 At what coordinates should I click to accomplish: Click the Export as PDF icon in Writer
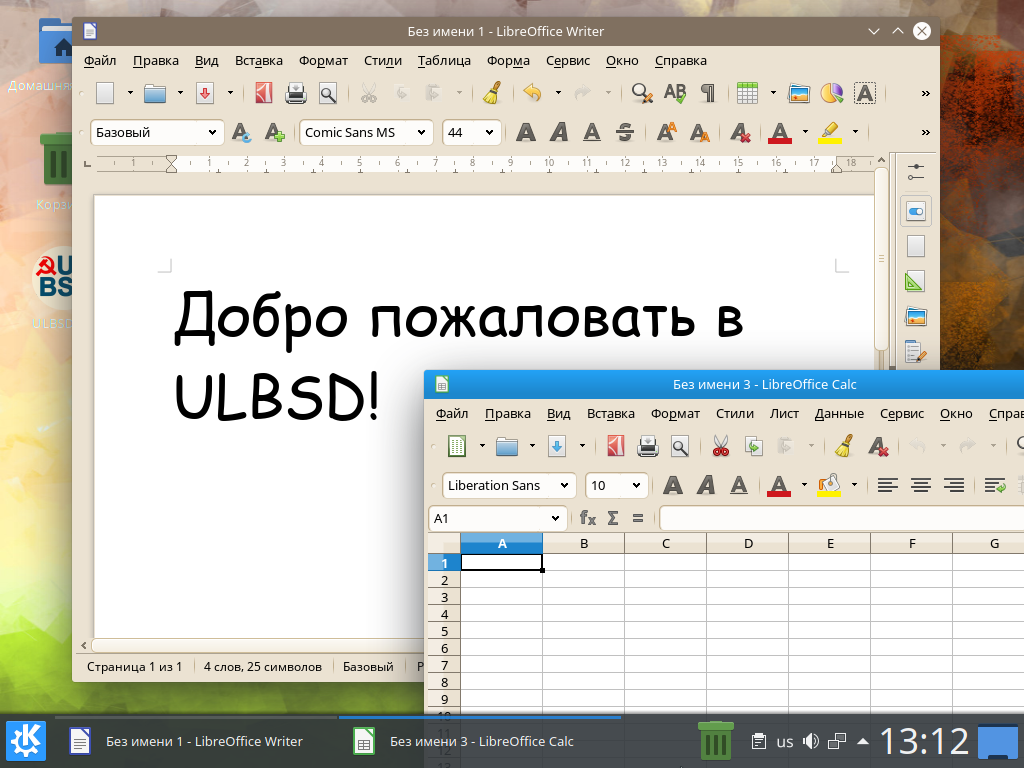tap(264, 94)
